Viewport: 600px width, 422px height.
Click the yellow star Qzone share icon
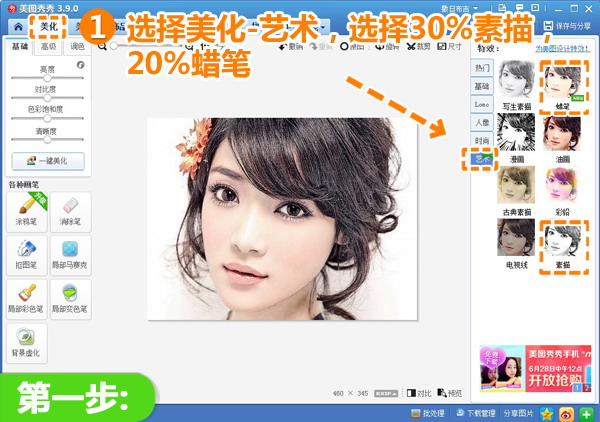point(546,414)
